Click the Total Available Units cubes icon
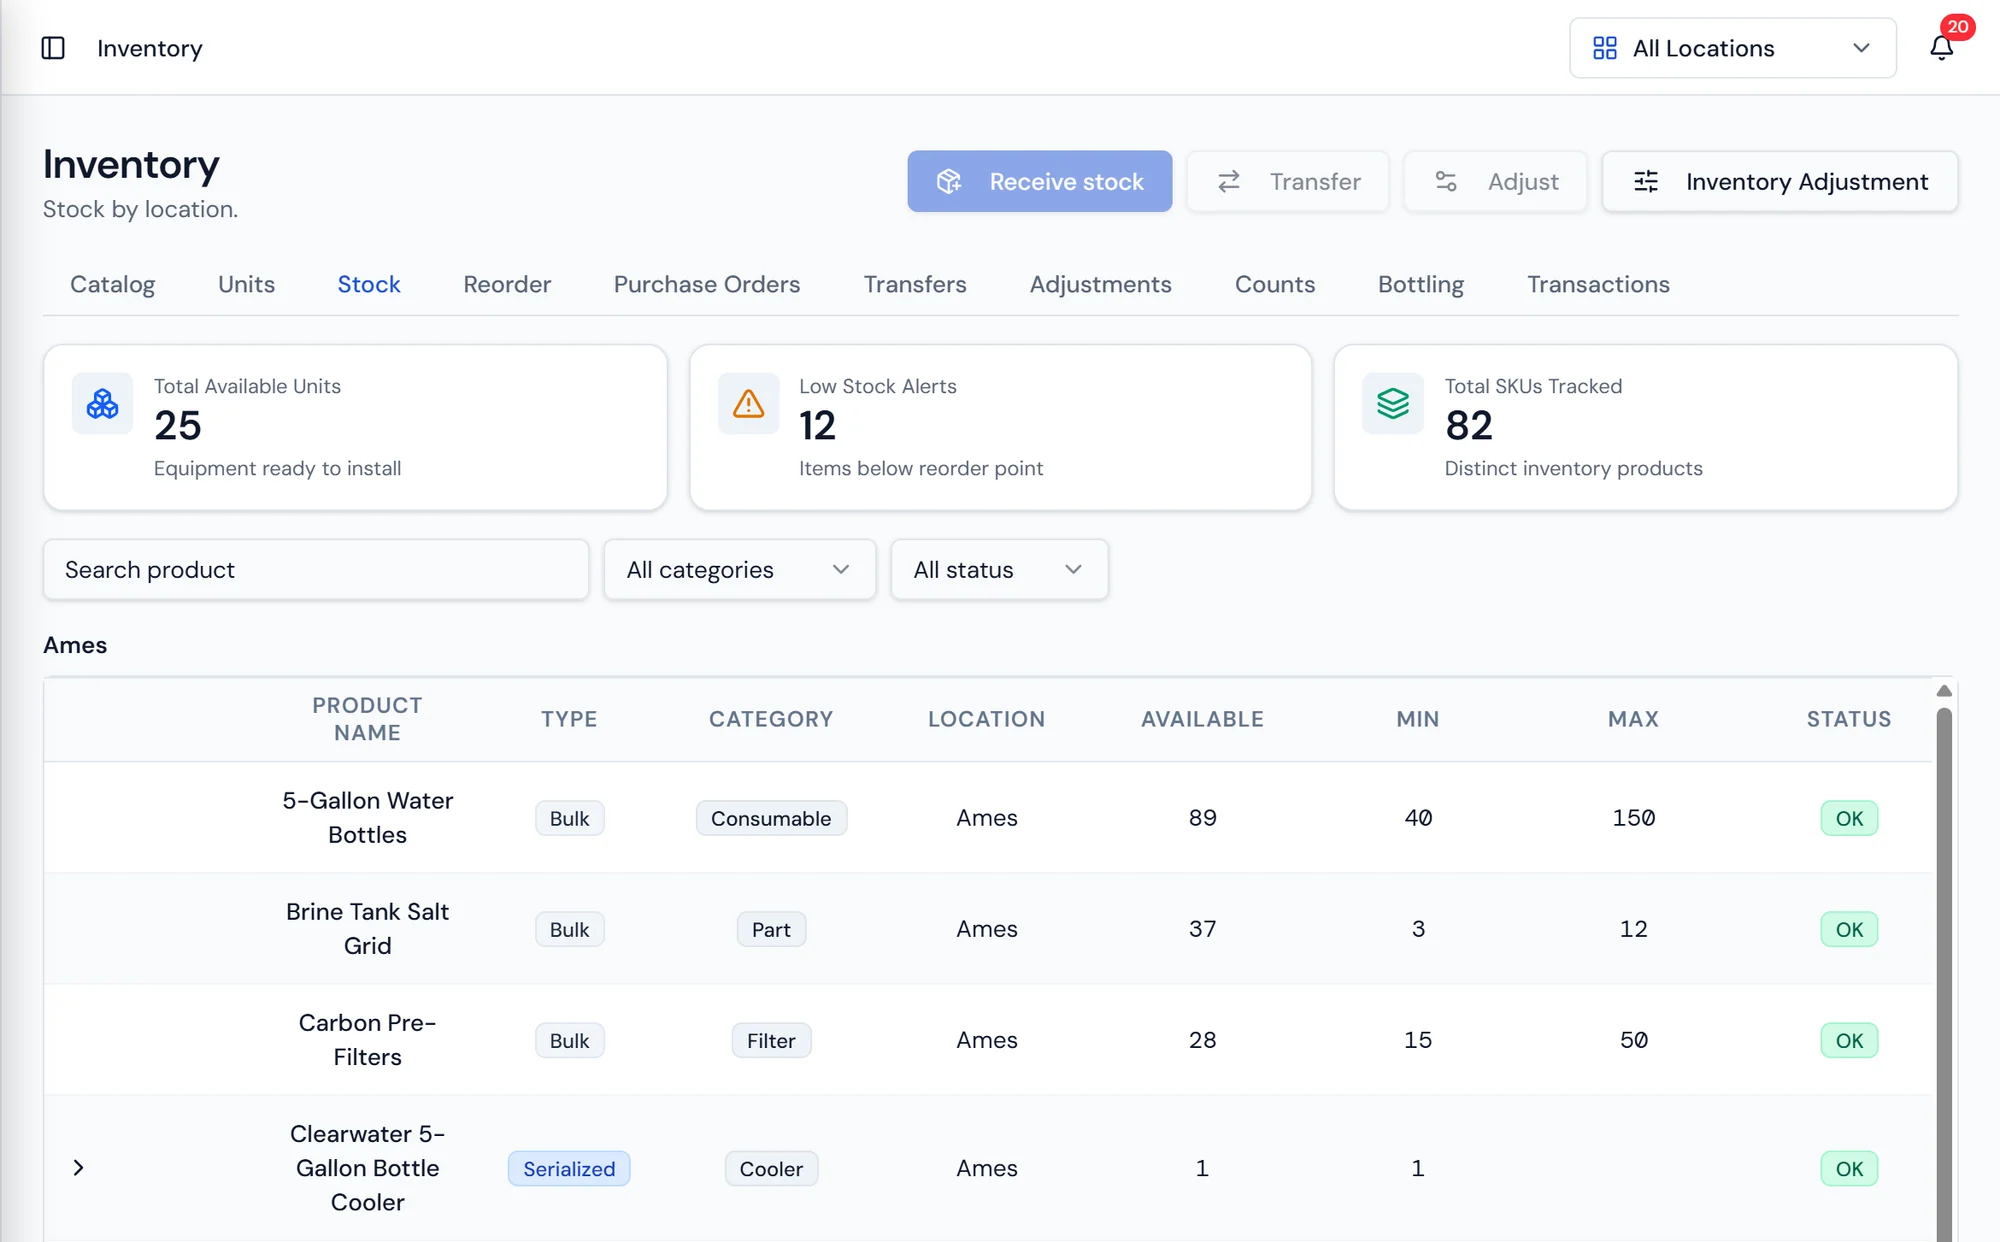Viewport: 2000px width, 1242px height. tap(103, 404)
